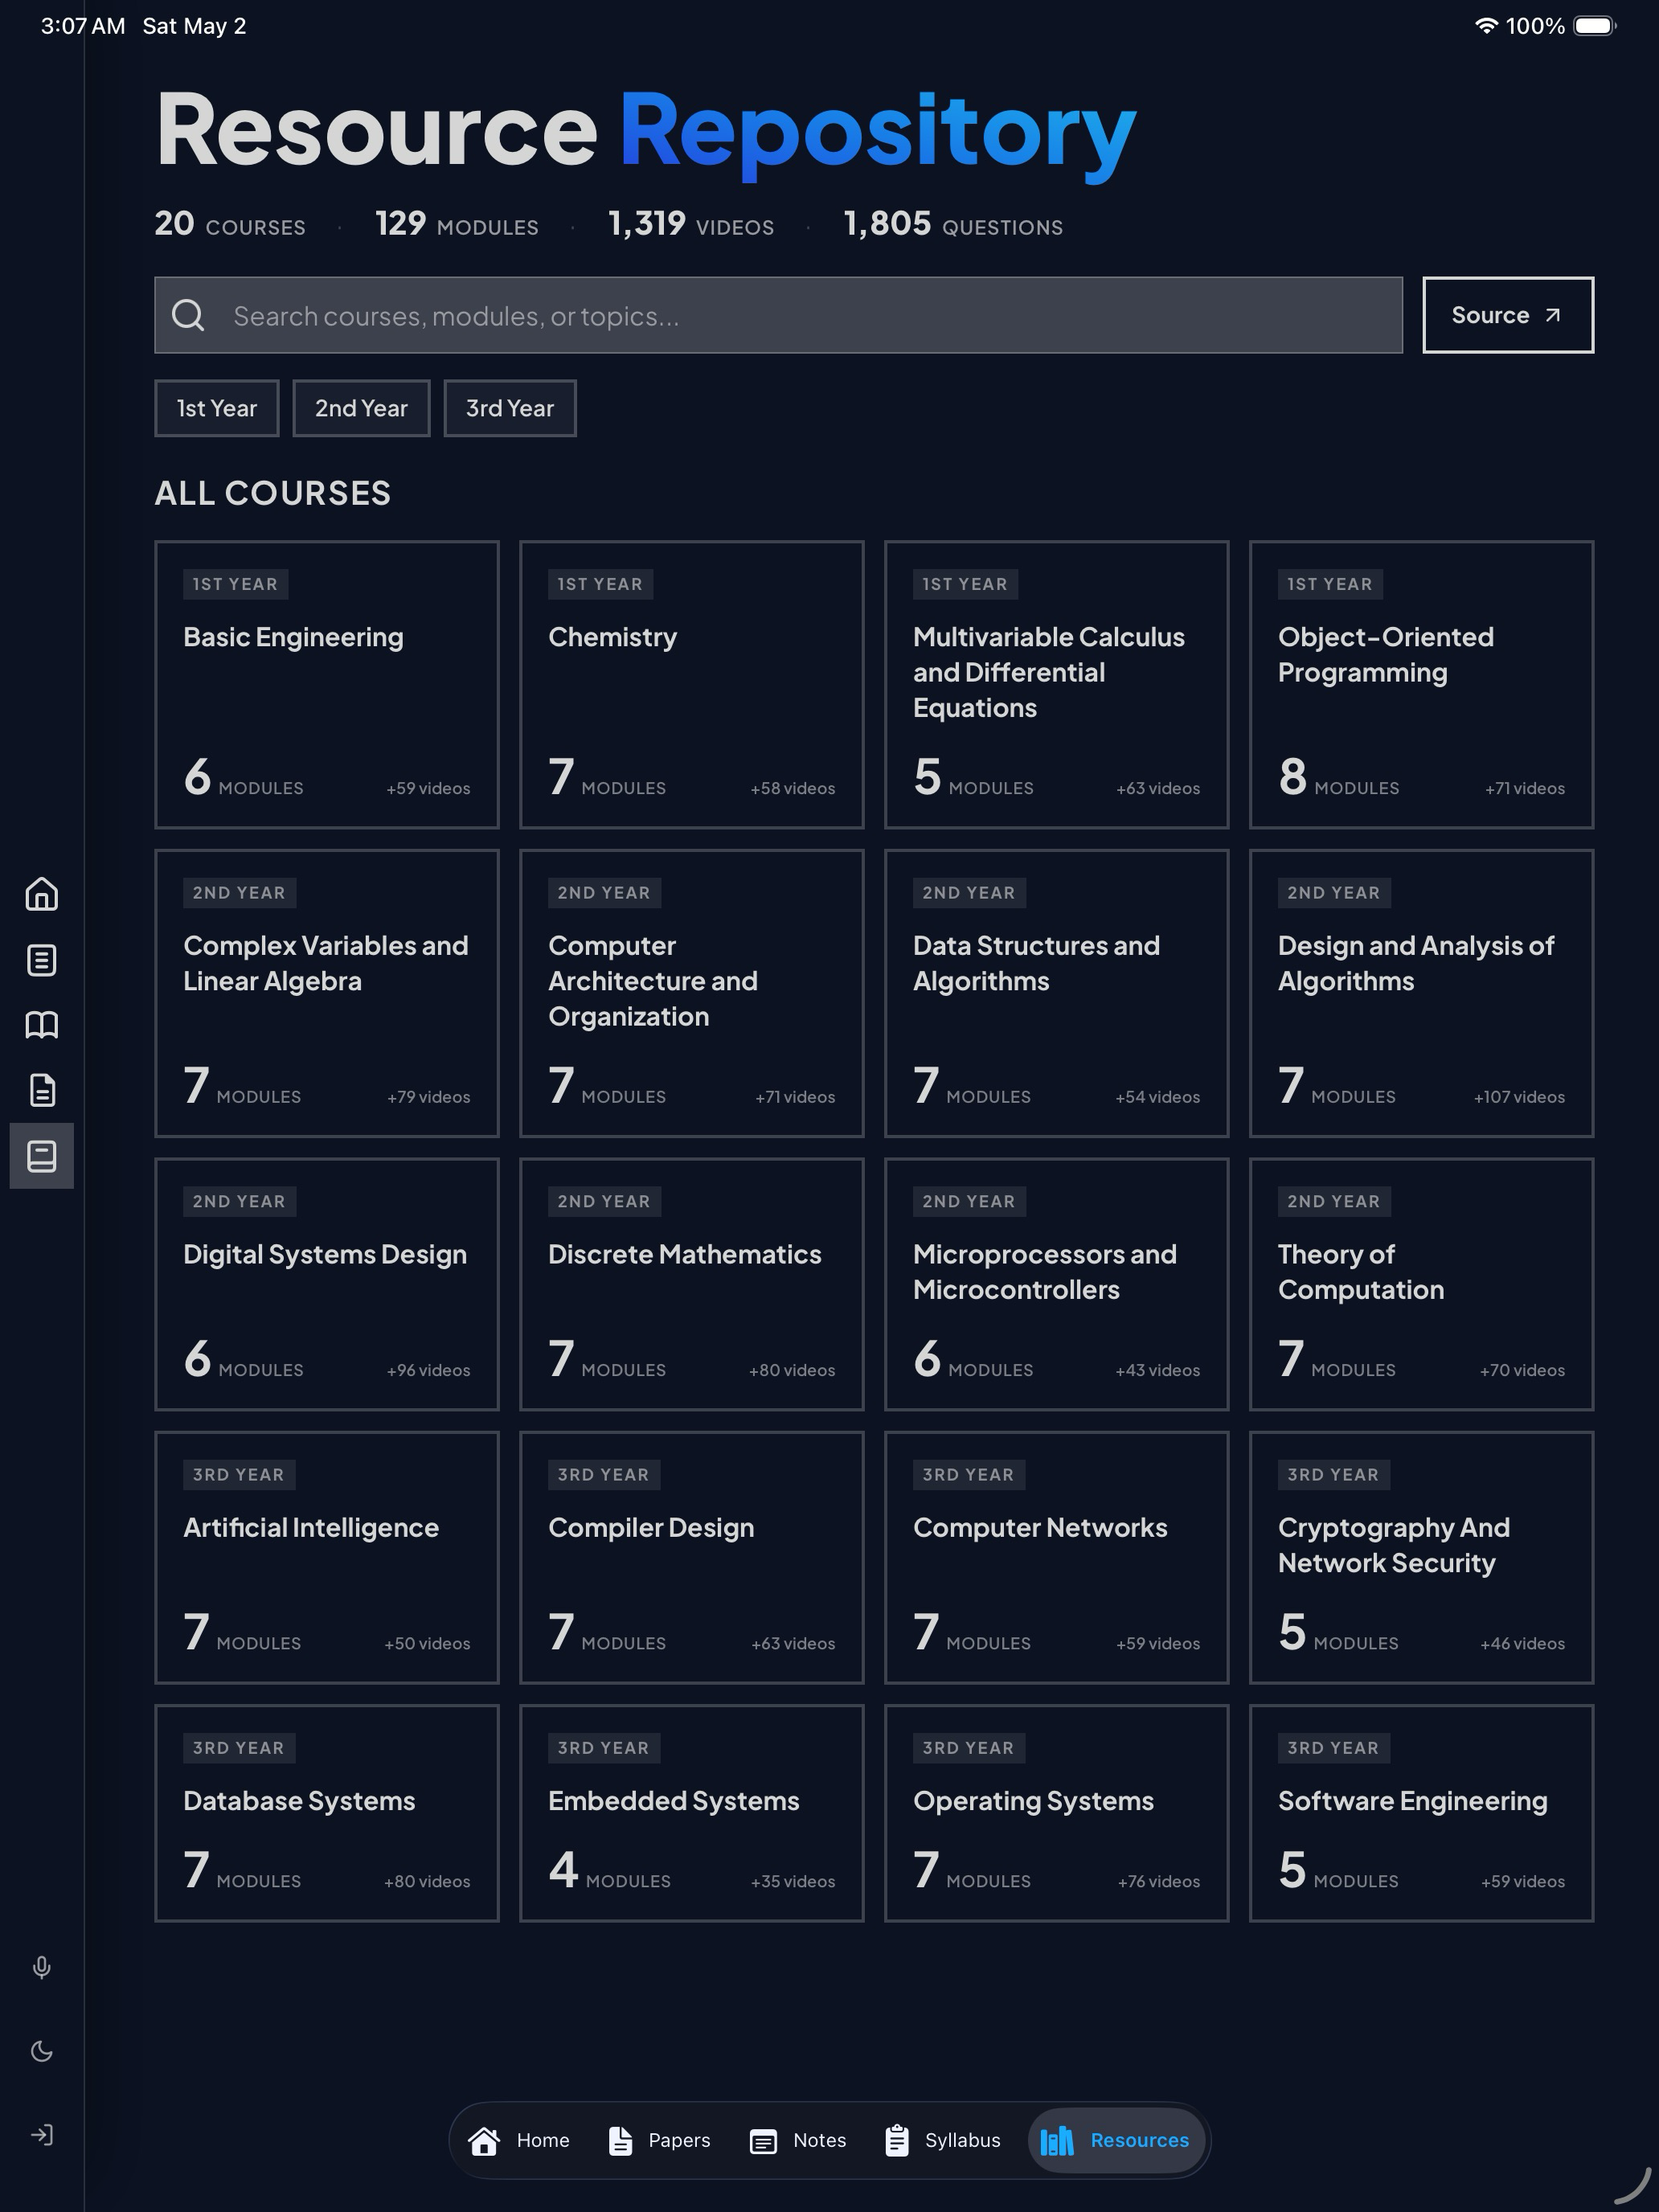Click the "20 COURSES" statistic
1659x2212 pixels.
coord(230,223)
